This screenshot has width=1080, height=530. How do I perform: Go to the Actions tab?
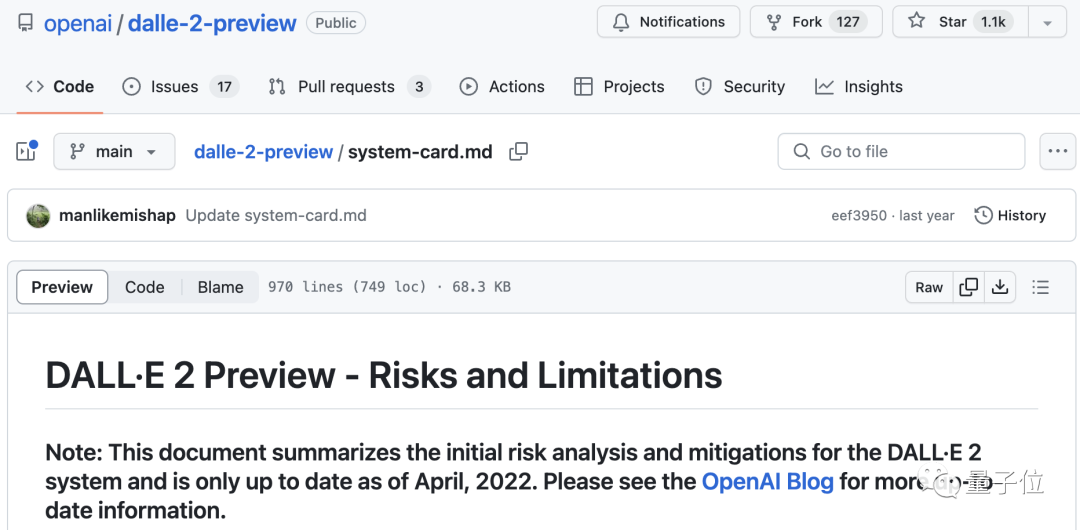(x=502, y=87)
